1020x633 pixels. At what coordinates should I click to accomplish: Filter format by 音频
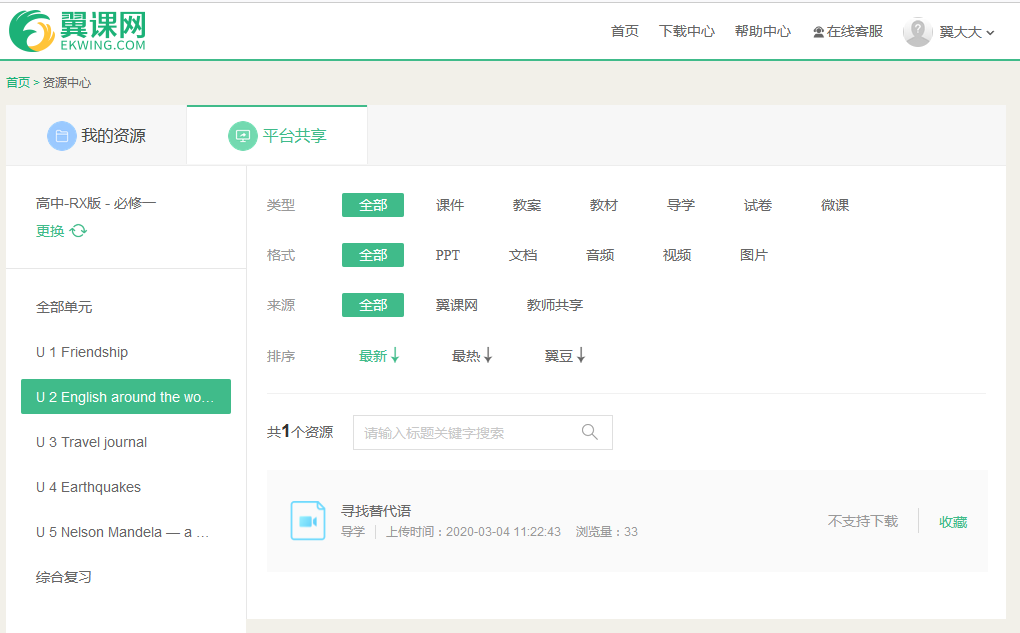[x=600, y=255]
